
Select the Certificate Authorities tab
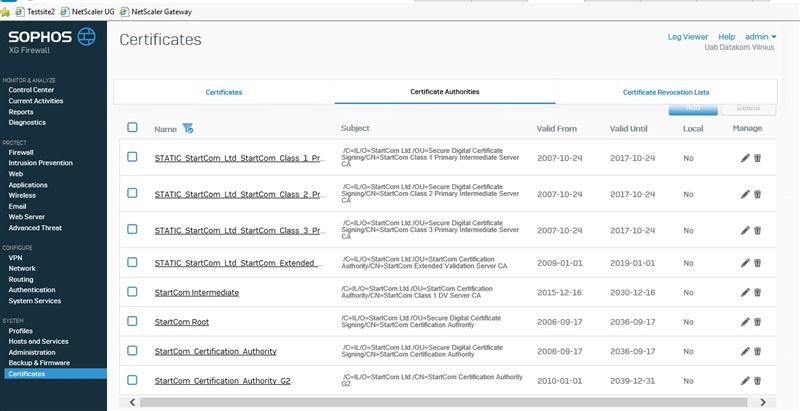[445, 92]
